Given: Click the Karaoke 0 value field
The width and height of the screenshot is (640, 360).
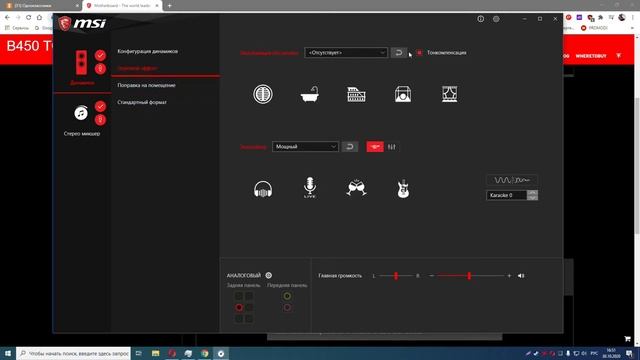Looking at the screenshot, I should click(507, 195).
